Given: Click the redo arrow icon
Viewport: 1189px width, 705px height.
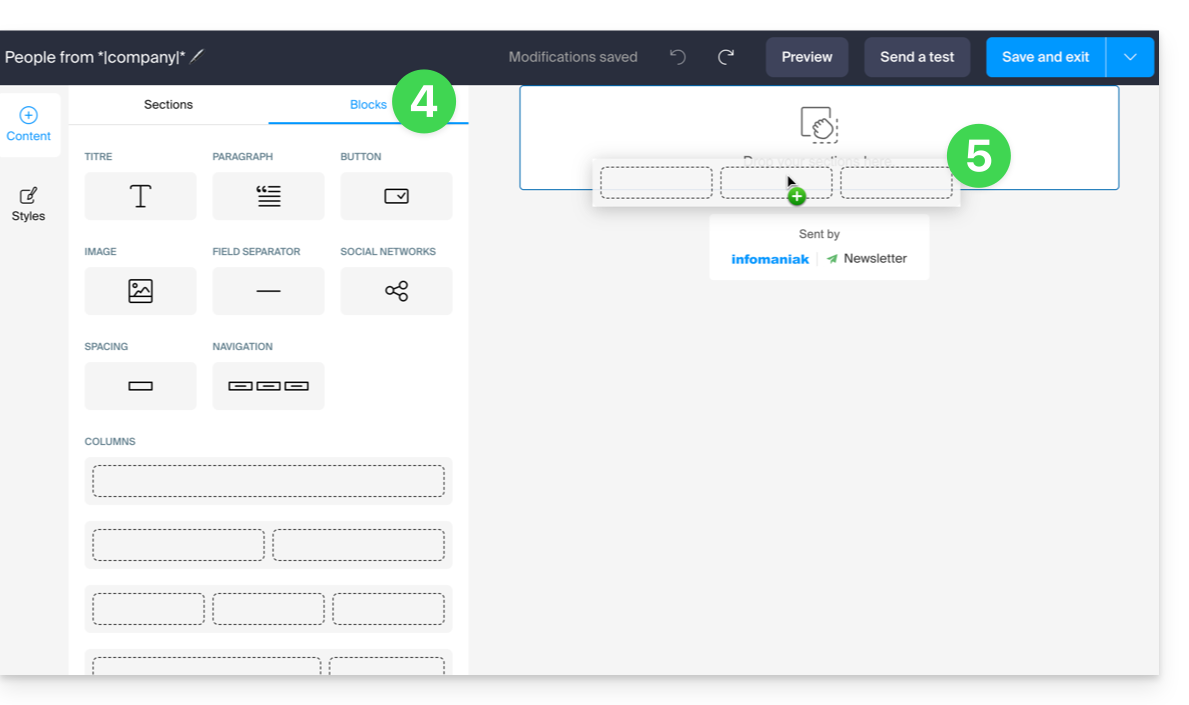Looking at the screenshot, I should click(x=726, y=57).
